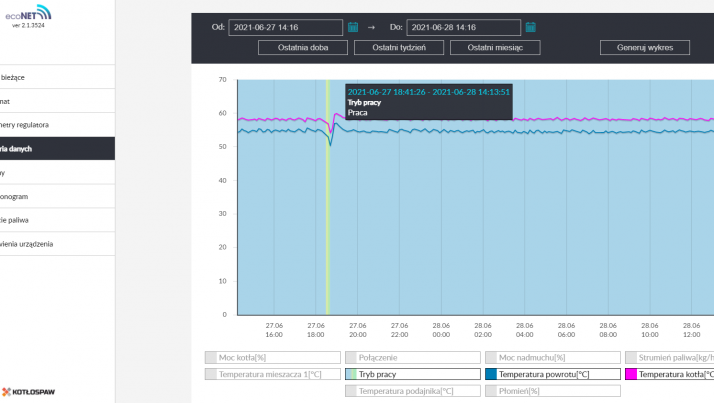Open the end date calendar picker
Image resolution: width=714 pixels, height=403 pixels.
[530, 27]
